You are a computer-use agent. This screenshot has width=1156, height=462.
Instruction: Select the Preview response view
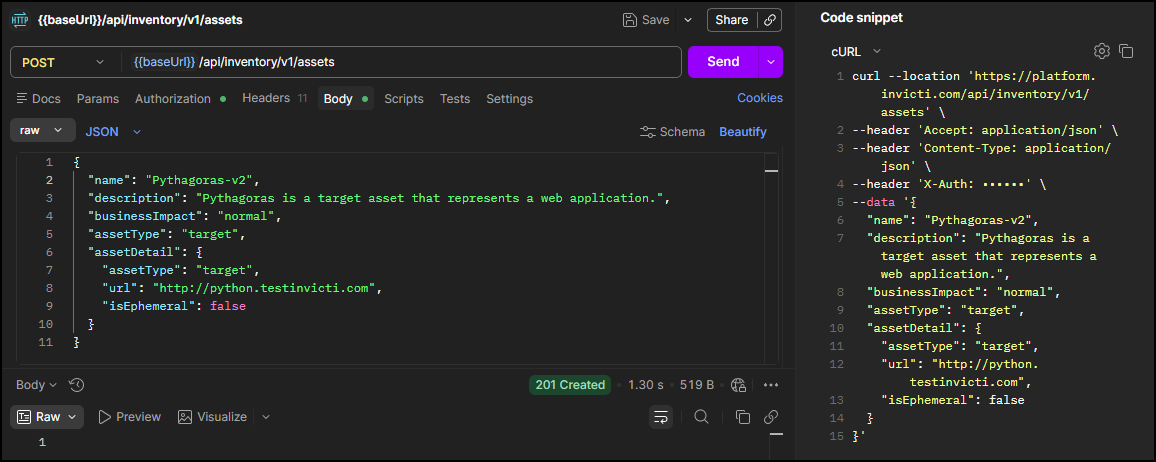(129, 417)
